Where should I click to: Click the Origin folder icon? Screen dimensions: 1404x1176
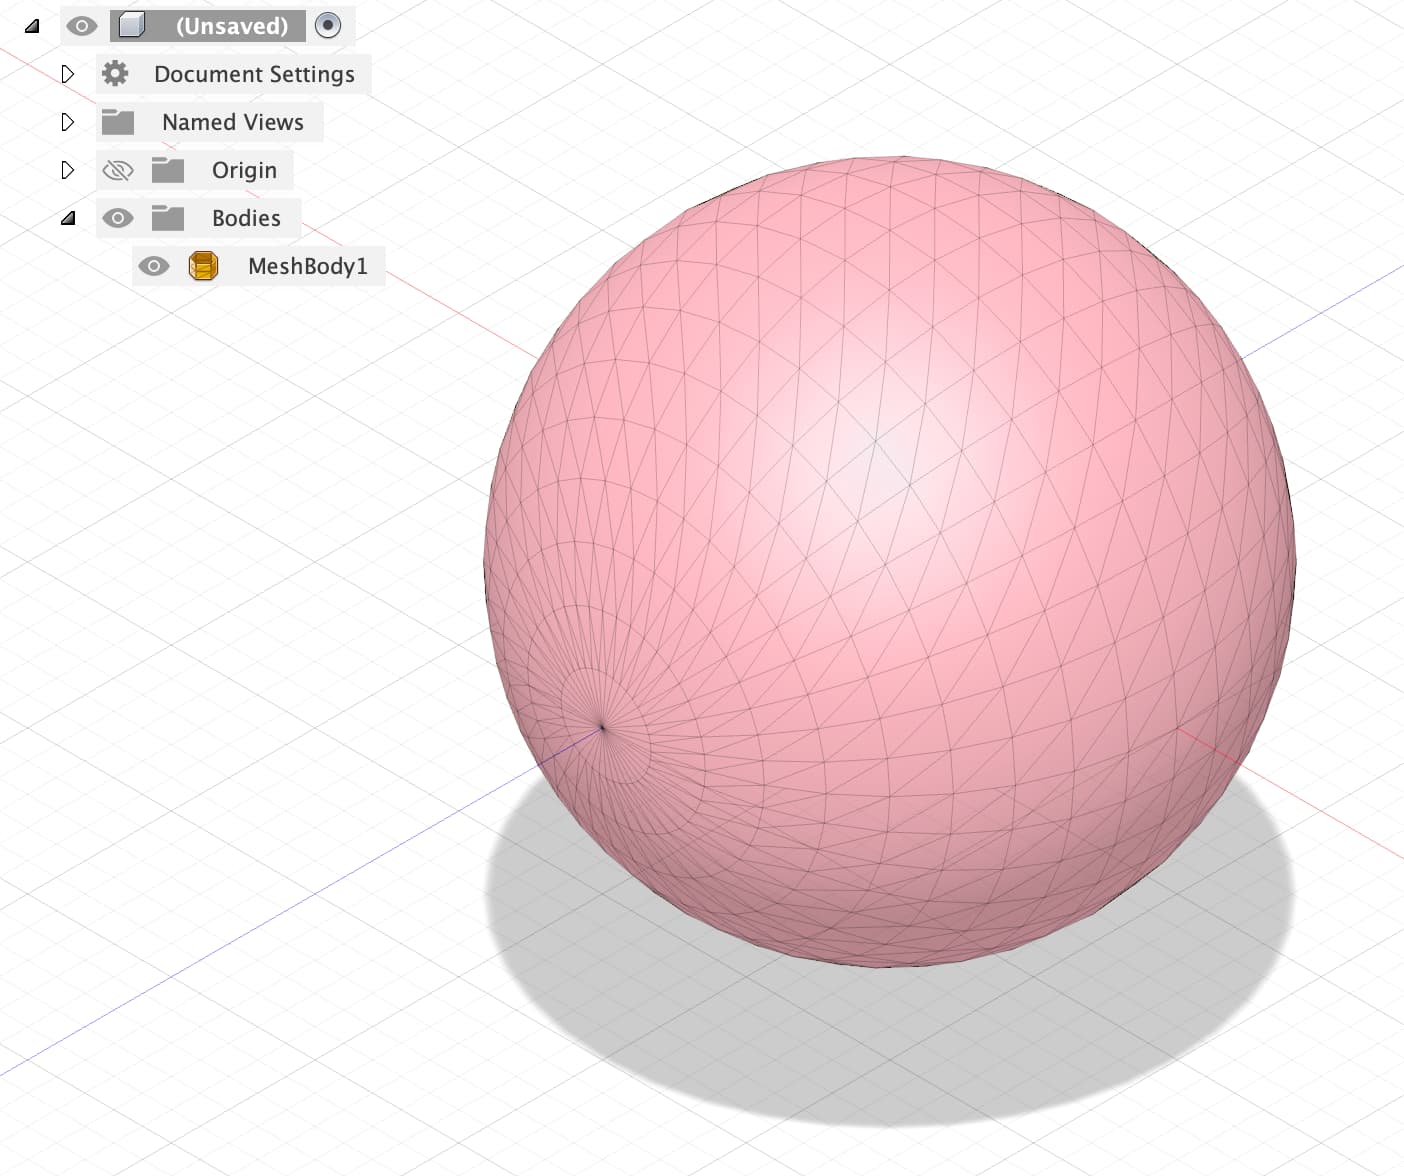coord(168,170)
